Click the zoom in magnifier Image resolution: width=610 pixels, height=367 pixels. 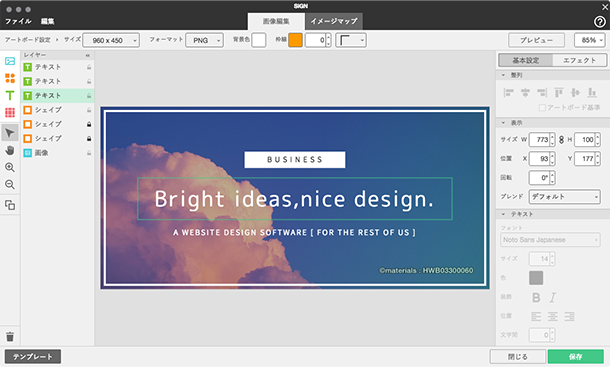[10, 167]
